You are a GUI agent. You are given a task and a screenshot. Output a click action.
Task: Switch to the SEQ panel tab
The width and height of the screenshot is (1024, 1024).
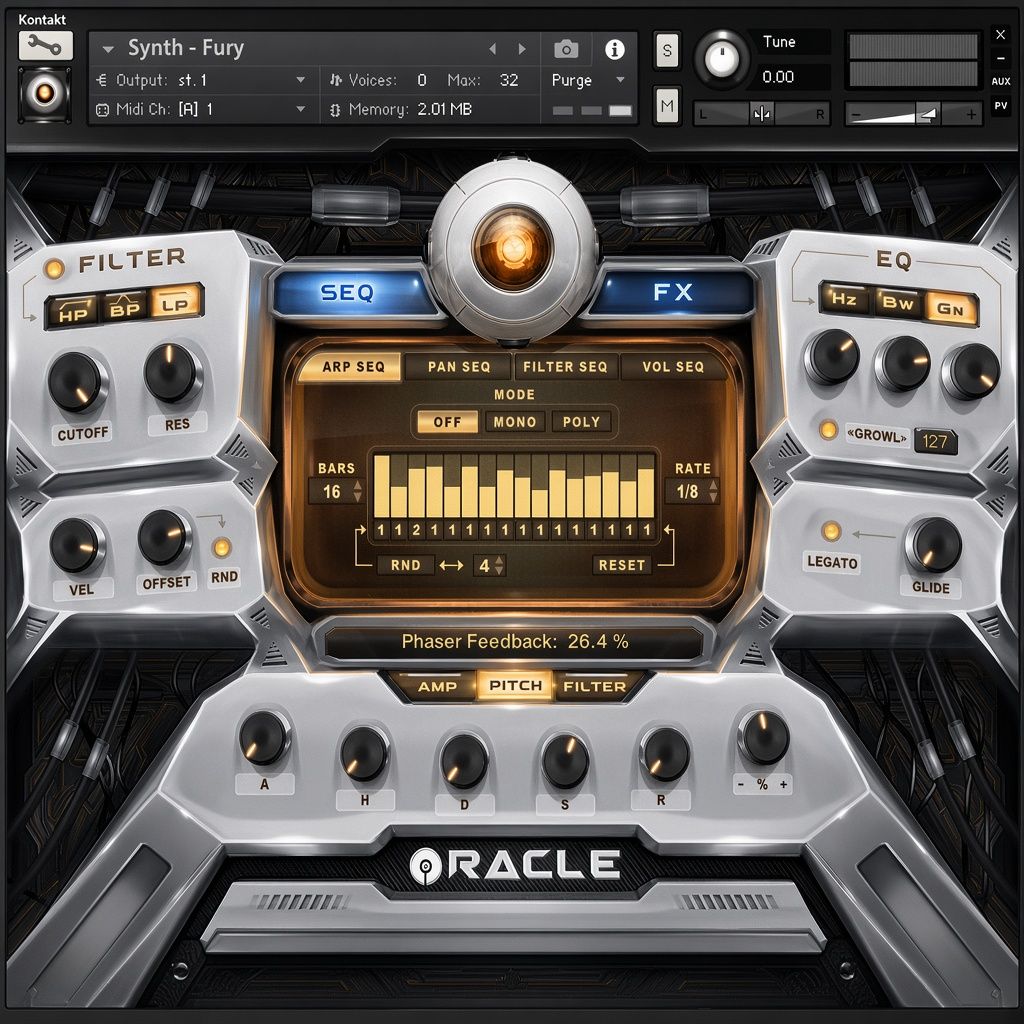pyautogui.click(x=347, y=292)
